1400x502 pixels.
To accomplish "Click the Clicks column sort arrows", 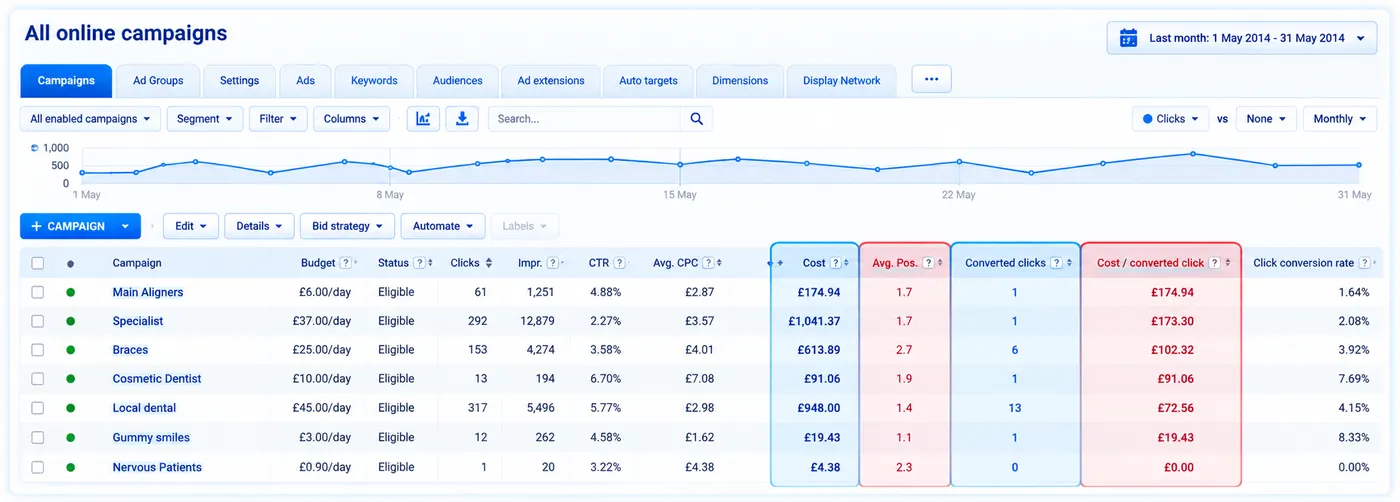I will point(488,263).
